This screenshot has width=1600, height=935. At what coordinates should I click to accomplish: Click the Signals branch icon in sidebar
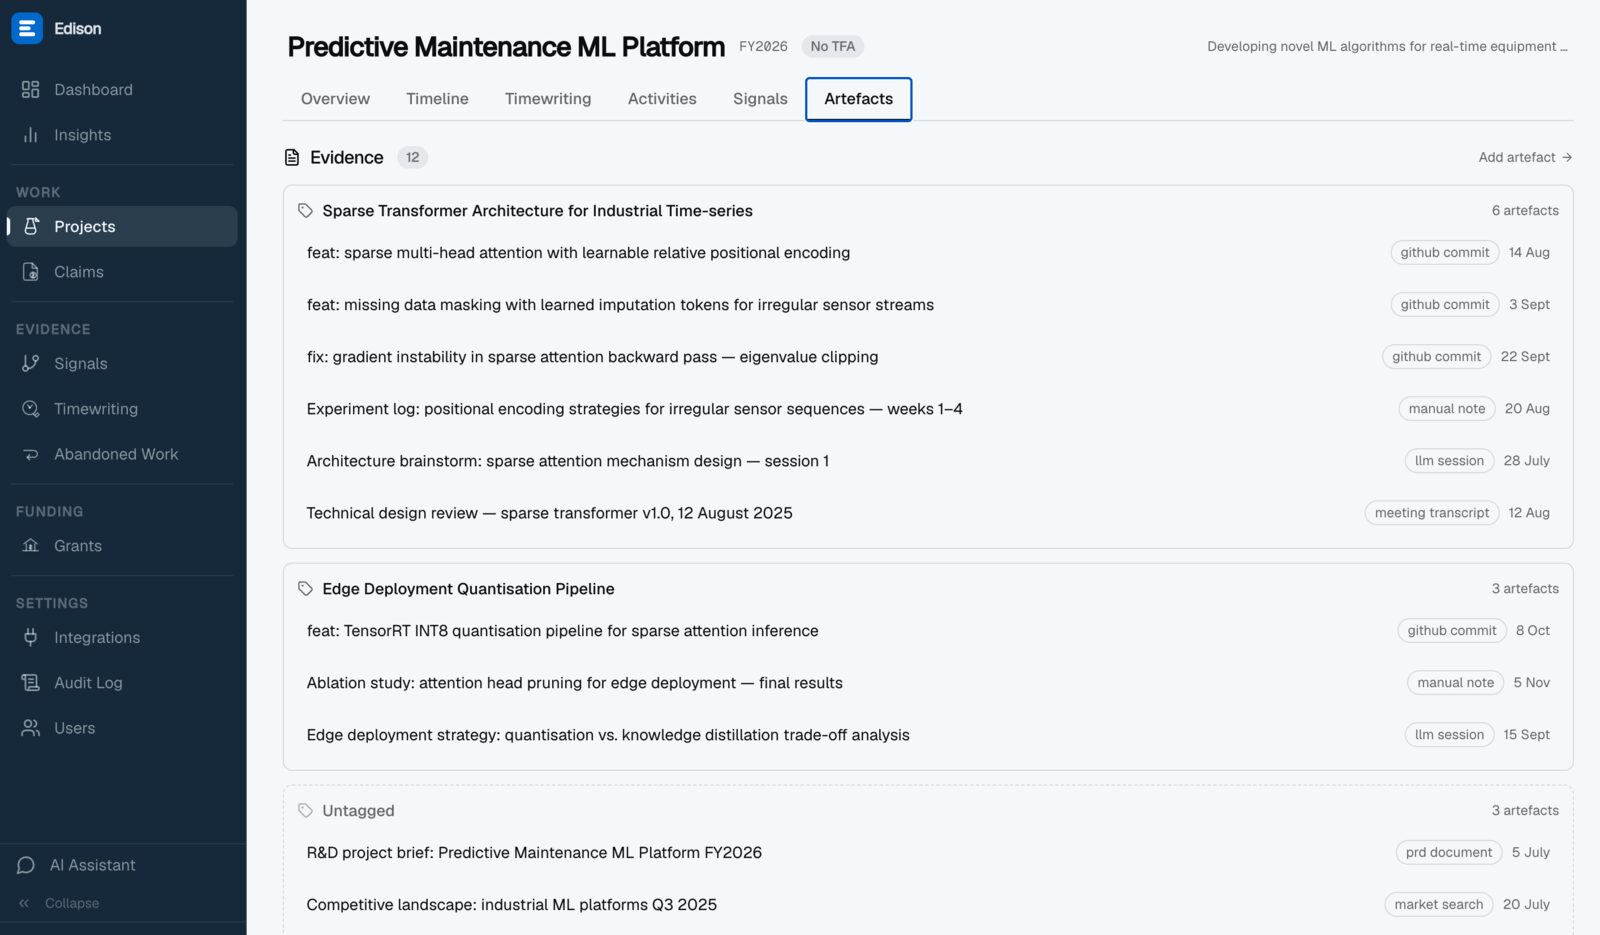pyautogui.click(x=30, y=364)
